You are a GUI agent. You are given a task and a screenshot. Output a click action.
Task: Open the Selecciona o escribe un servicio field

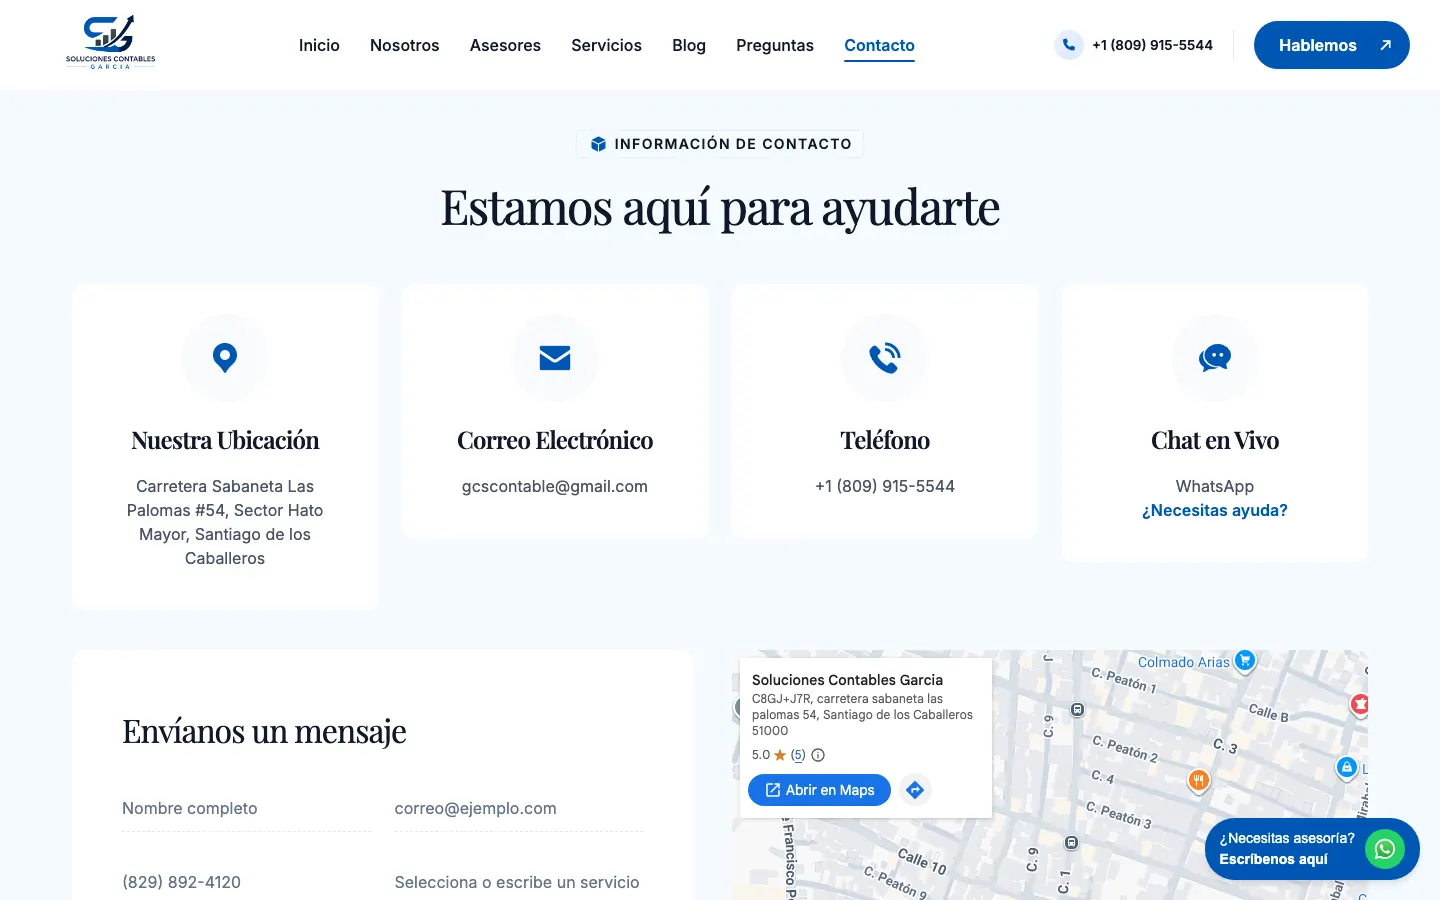[519, 882]
